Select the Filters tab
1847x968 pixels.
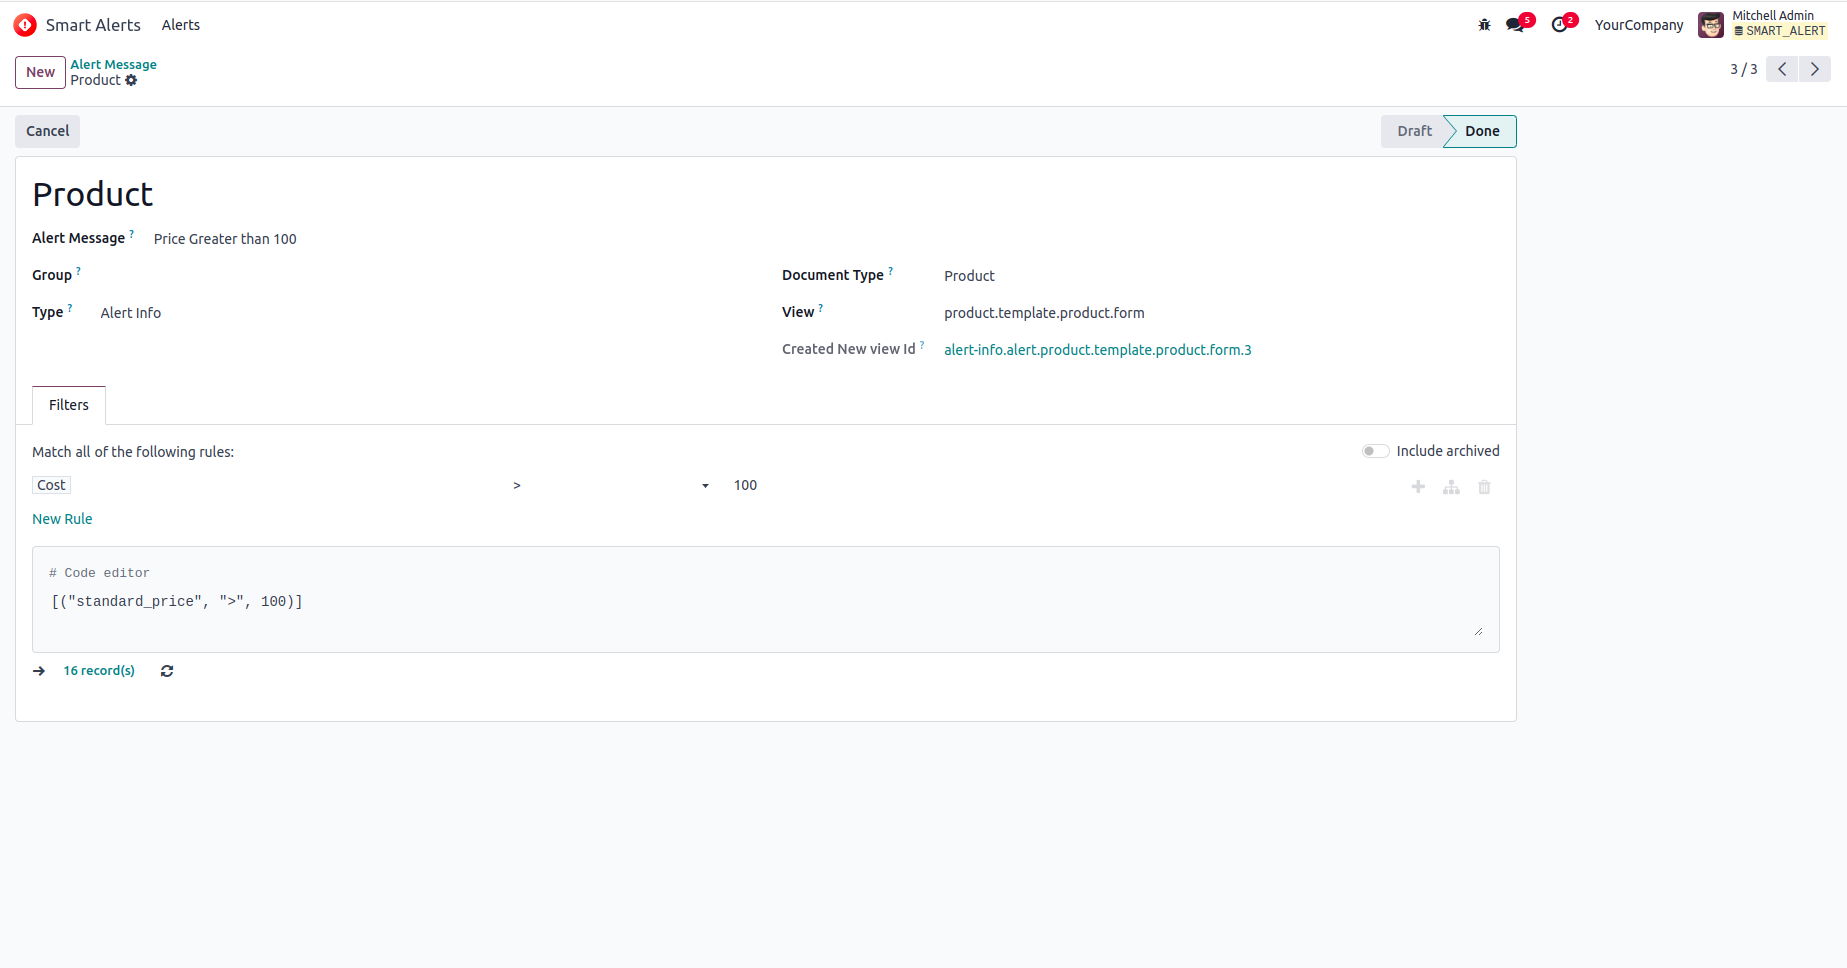[x=69, y=405]
